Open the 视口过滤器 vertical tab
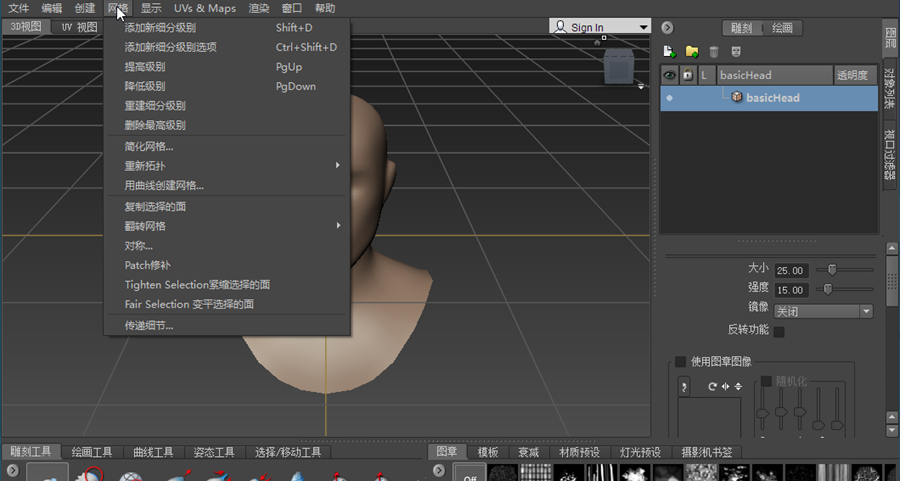This screenshot has height=481, width=900. tap(889, 155)
